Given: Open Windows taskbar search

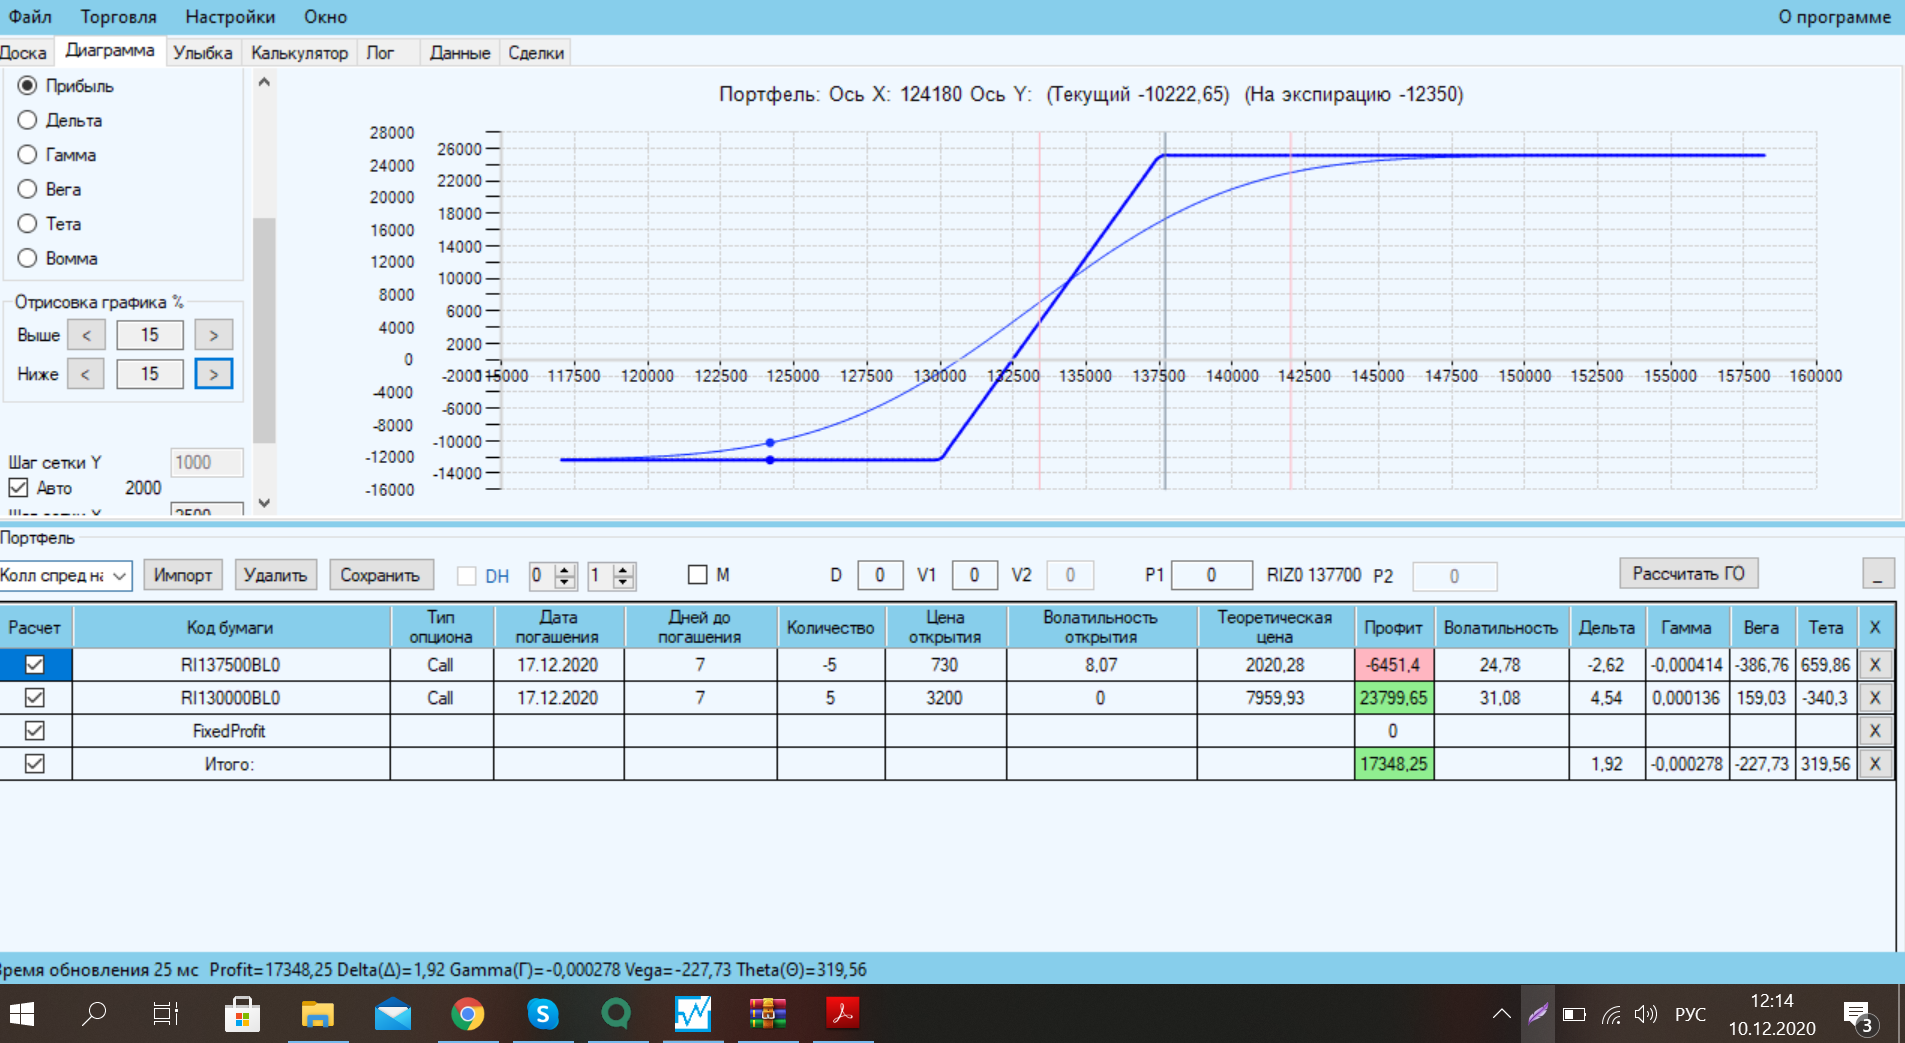Looking at the screenshot, I should [x=94, y=1014].
